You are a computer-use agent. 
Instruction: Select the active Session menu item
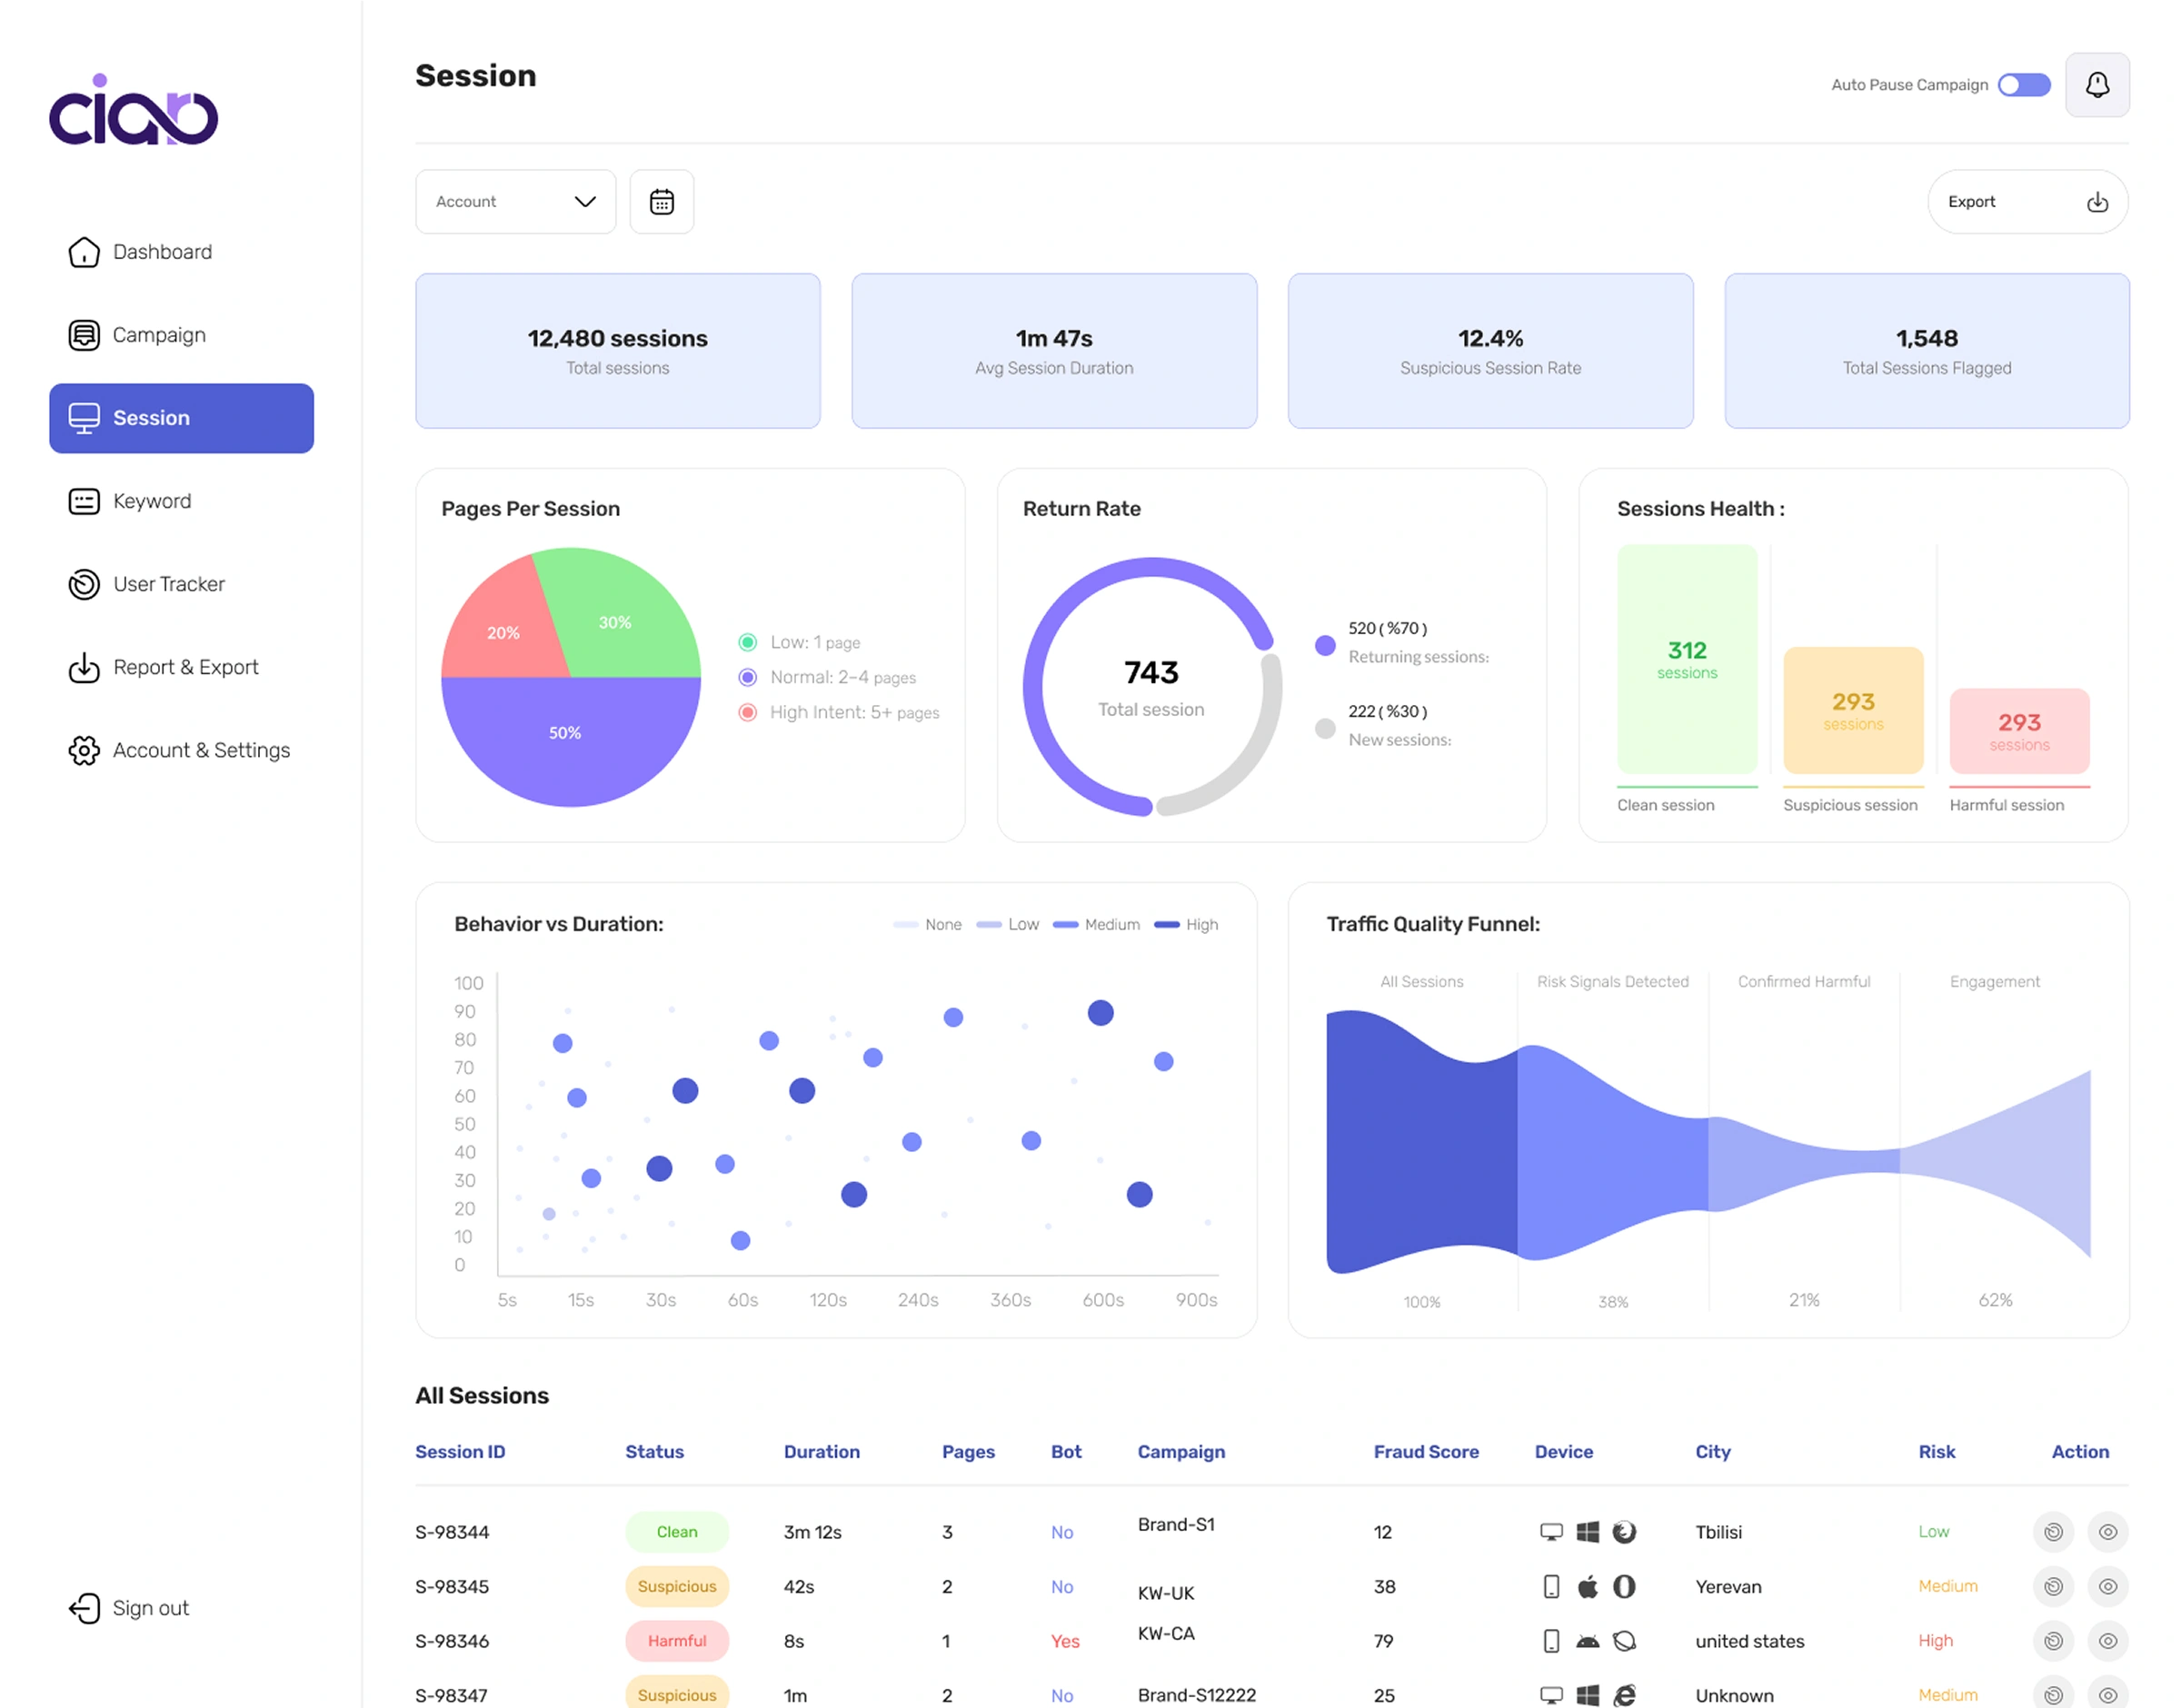click(181, 418)
